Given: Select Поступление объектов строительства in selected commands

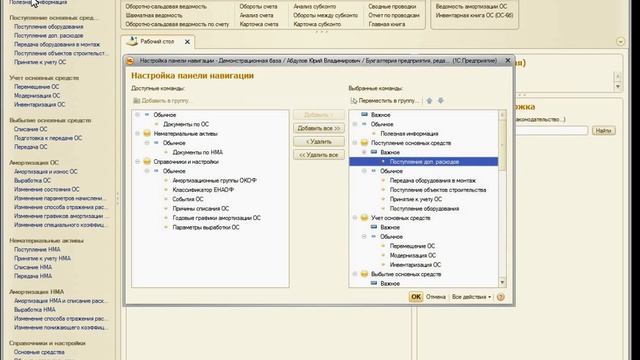Looking at the screenshot, I should (438, 190).
